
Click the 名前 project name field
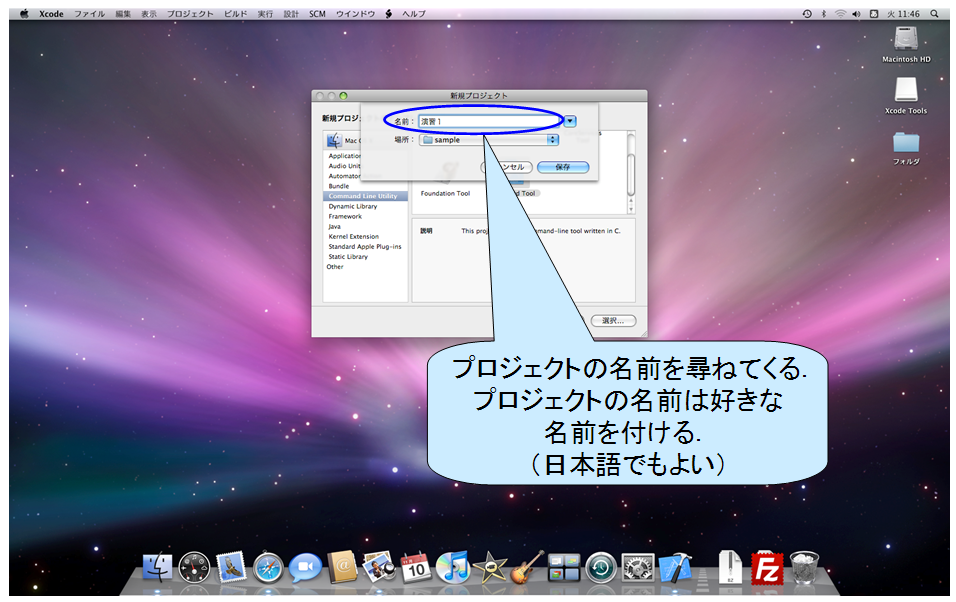click(x=490, y=121)
